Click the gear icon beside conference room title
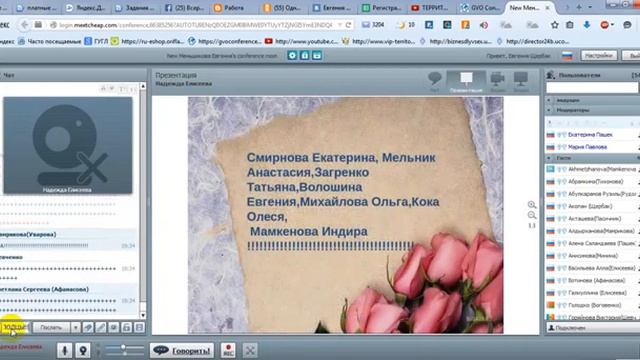 tap(292, 56)
